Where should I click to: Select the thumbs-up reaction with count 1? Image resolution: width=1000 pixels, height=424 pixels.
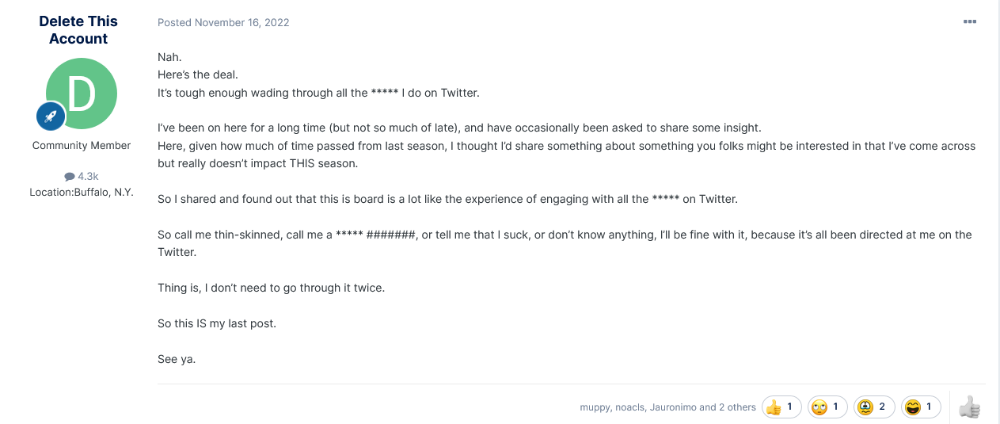point(781,406)
